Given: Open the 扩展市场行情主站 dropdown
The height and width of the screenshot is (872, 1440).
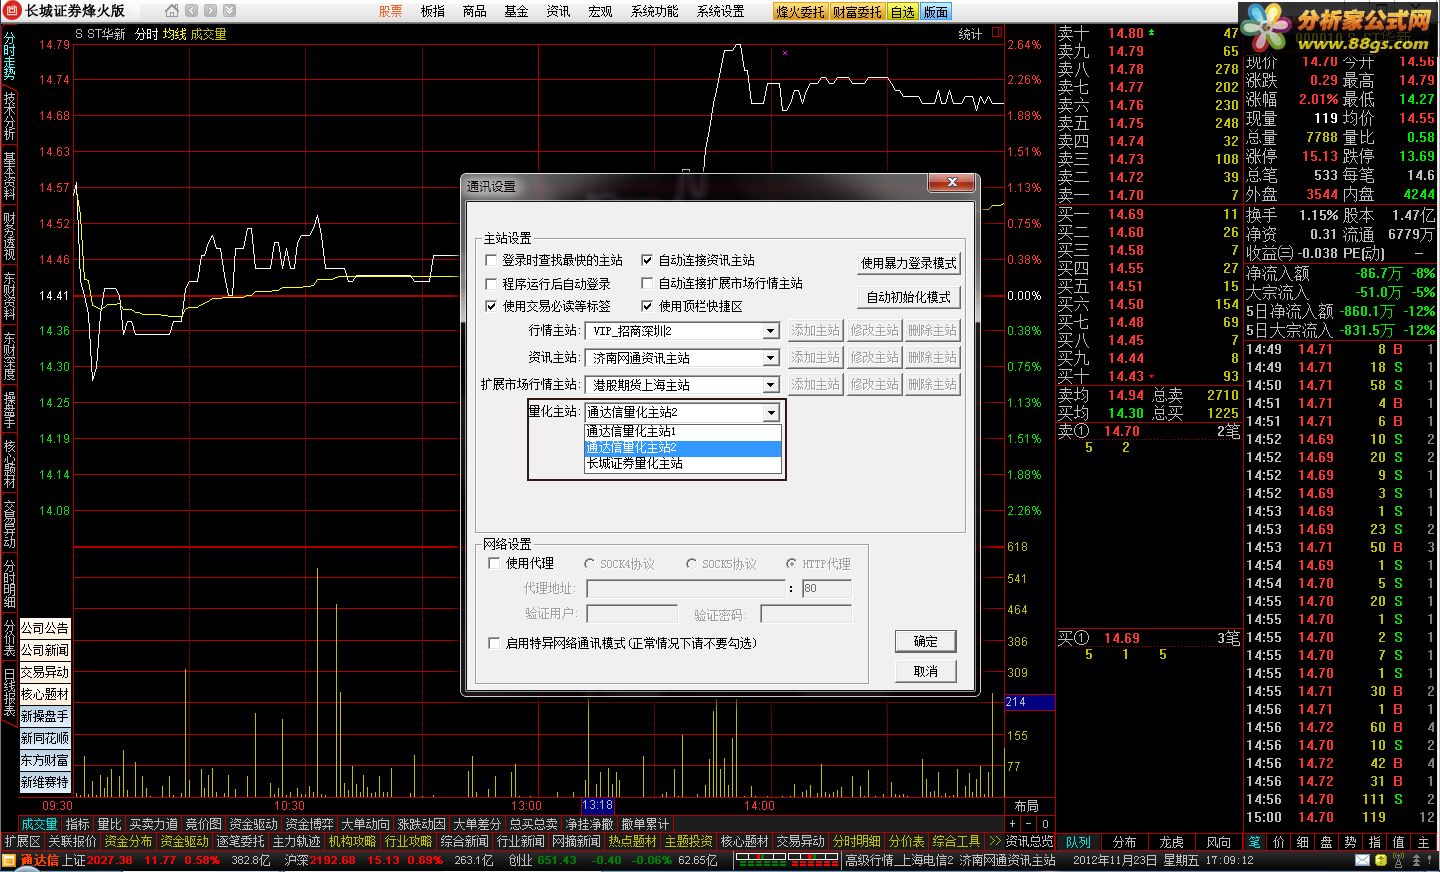Looking at the screenshot, I should click(x=771, y=385).
